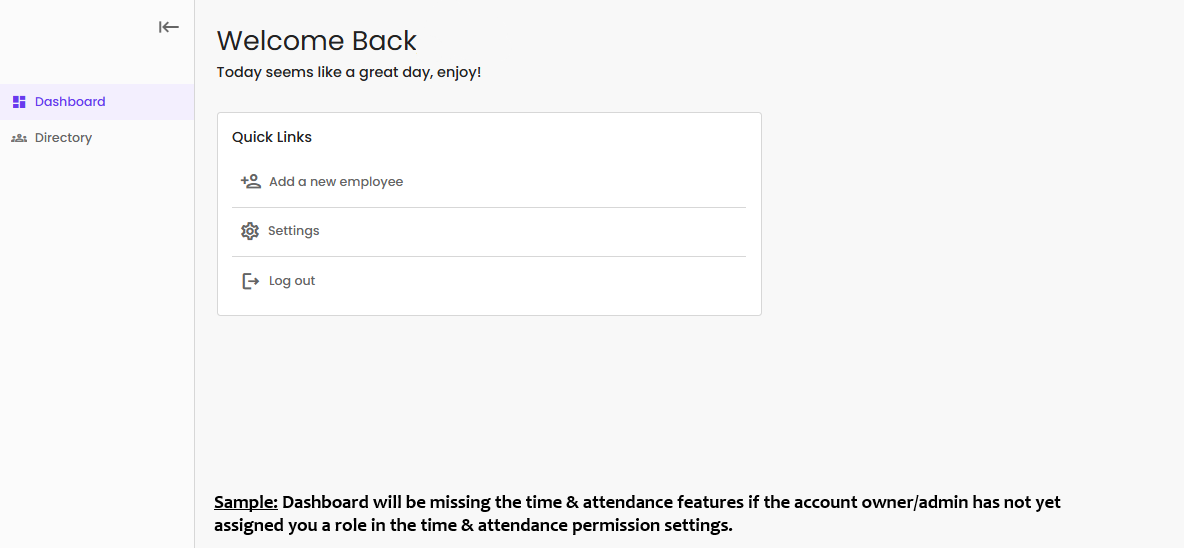The height and width of the screenshot is (548, 1184).
Task: Choose the "Log out" quick link text
Action: pyautogui.click(x=292, y=281)
